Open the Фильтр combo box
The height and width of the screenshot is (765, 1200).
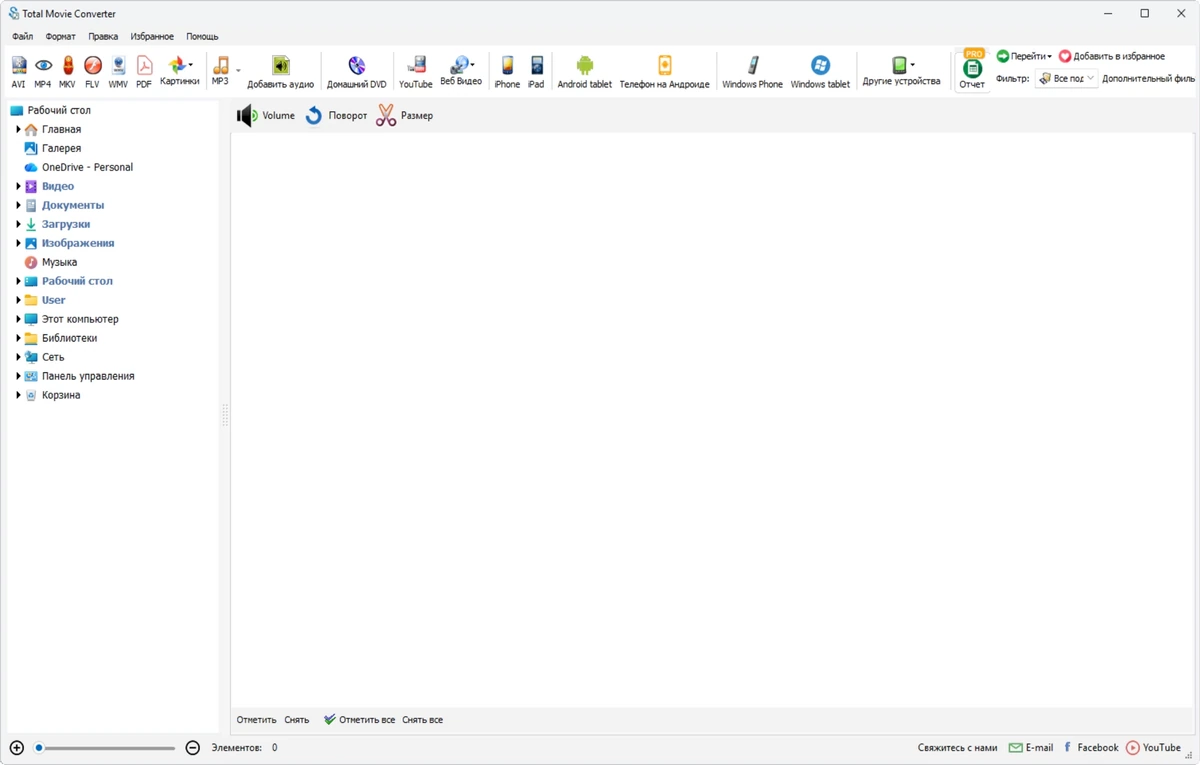click(x=1066, y=78)
